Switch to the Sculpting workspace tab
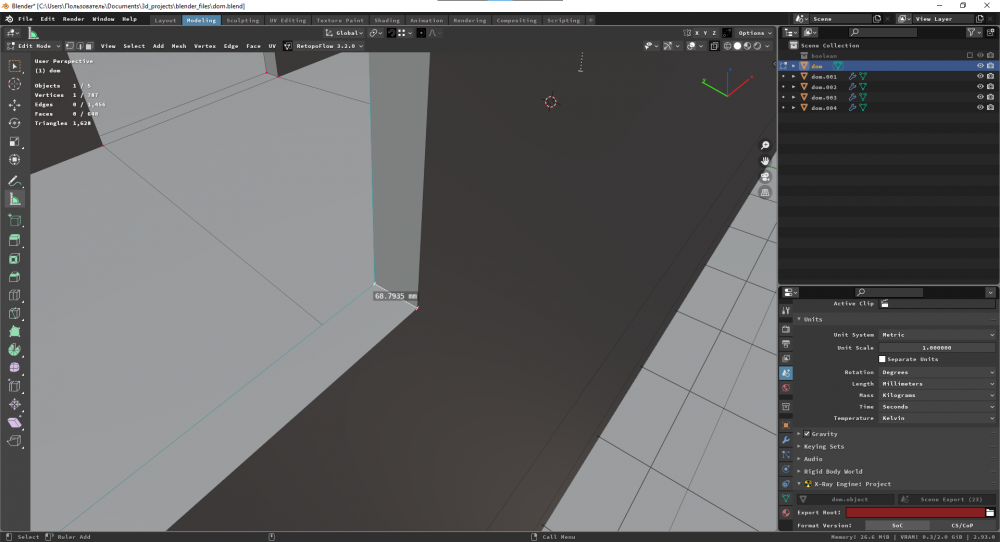 pyautogui.click(x=242, y=20)
